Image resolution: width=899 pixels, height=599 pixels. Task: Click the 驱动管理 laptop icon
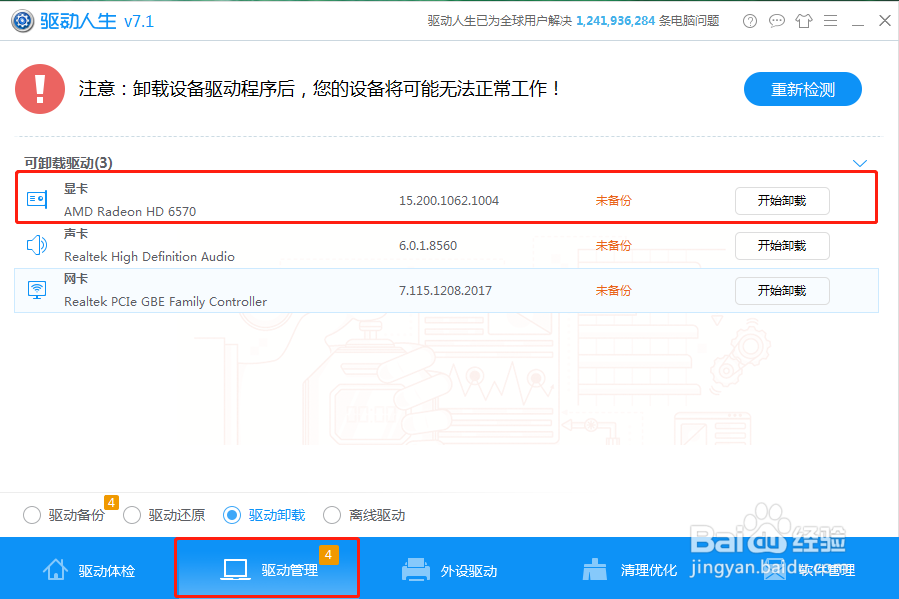click(235, 570)
